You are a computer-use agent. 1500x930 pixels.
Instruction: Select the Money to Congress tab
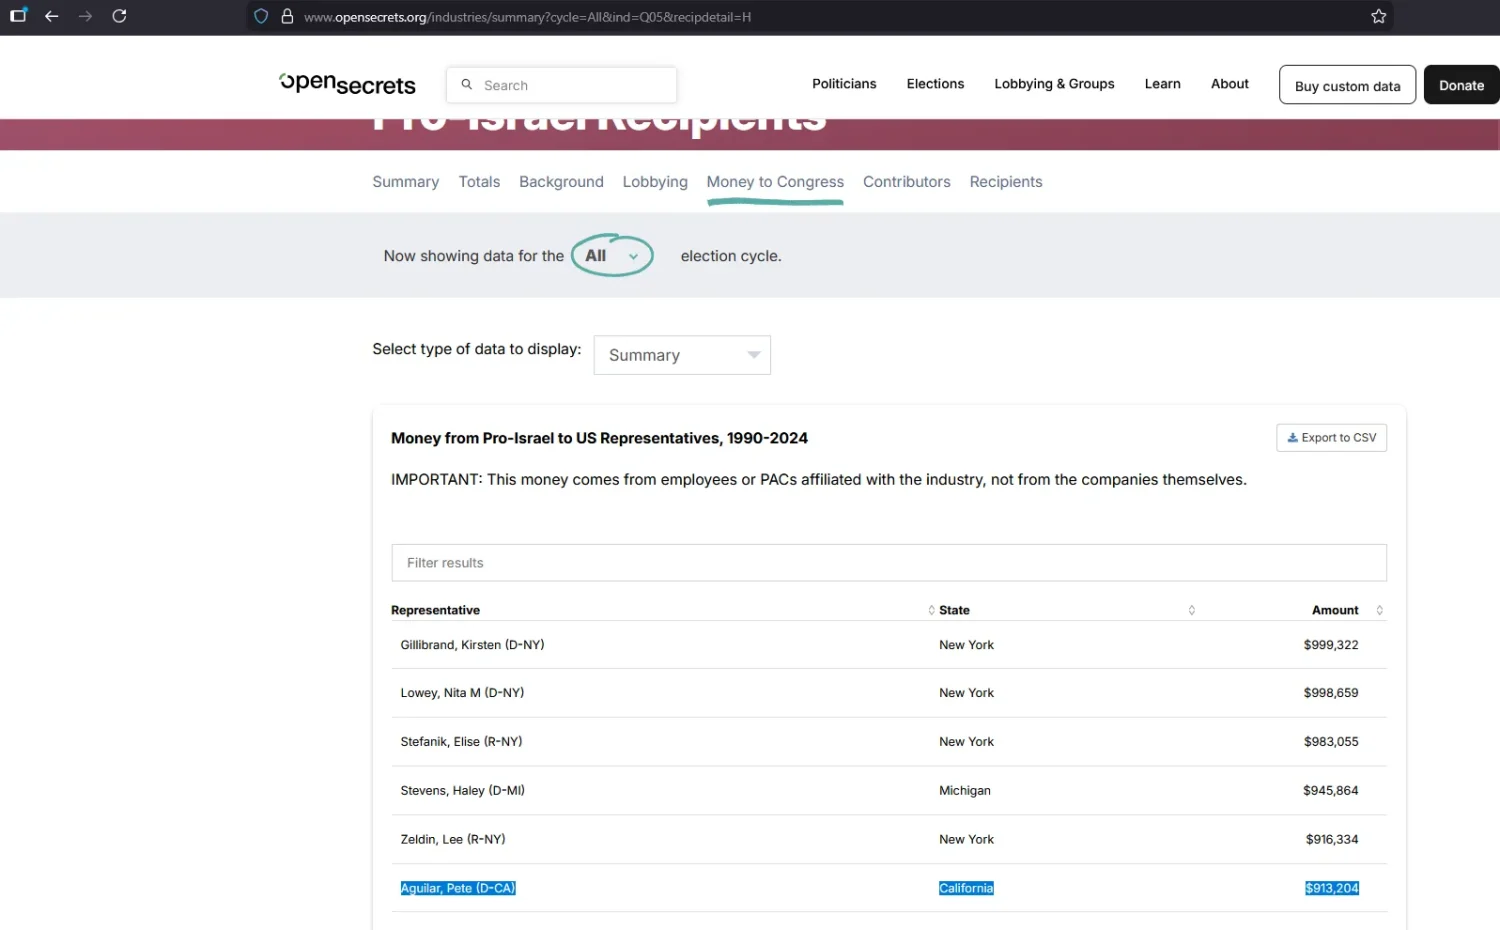coord(775,182)
